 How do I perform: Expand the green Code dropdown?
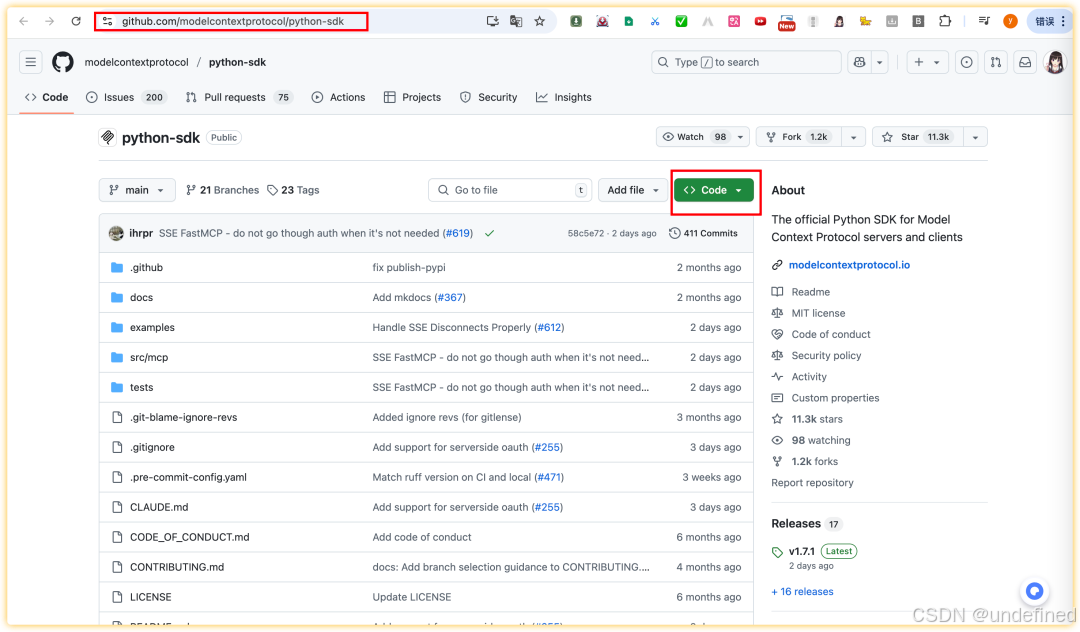pyautogui.click(x=714, y=190)
